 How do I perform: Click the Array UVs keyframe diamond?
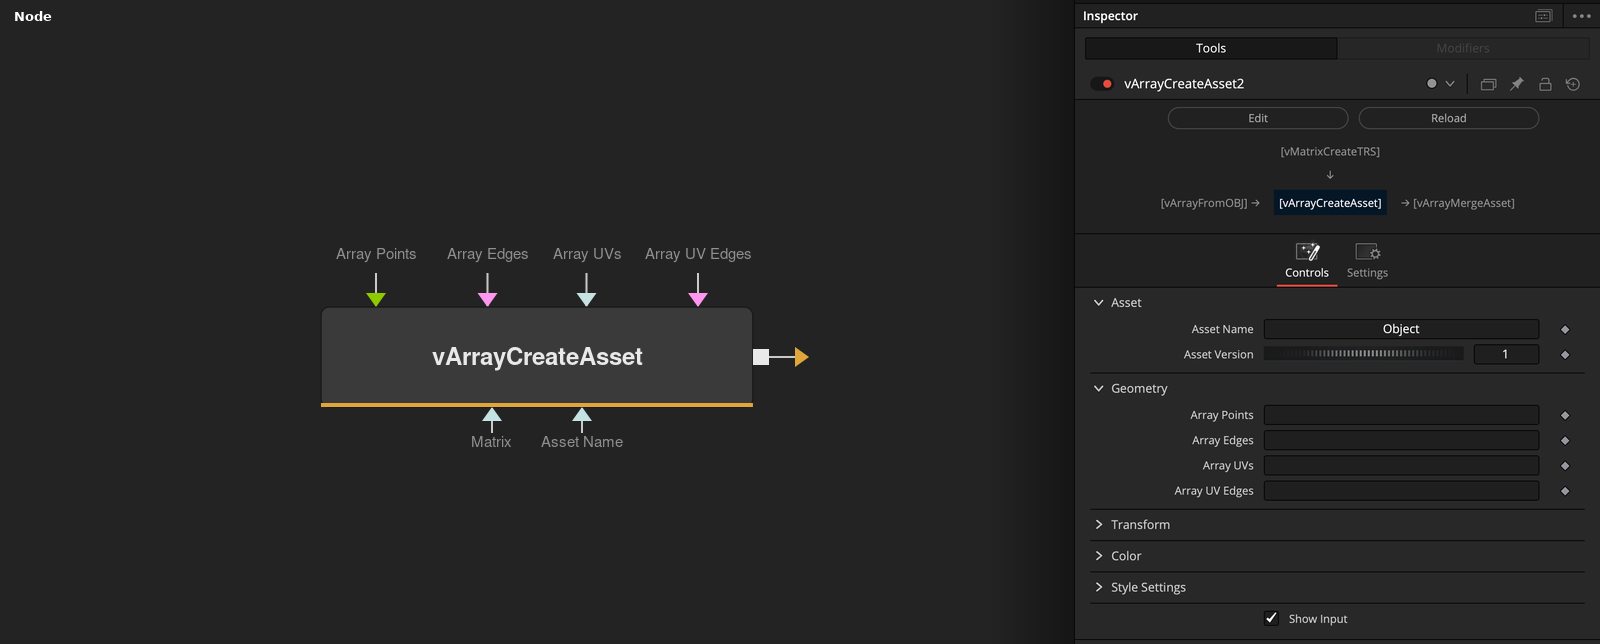click(x=1565, y=465)
